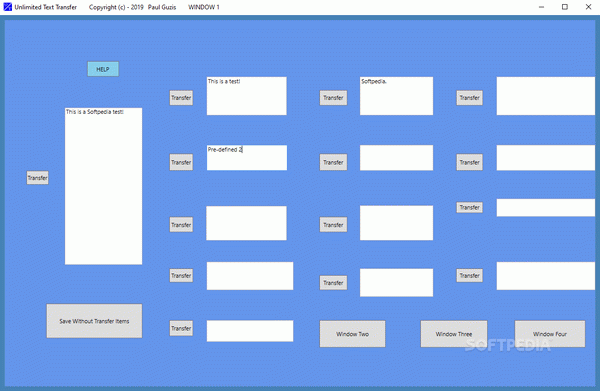Focus the empty box just left of Window Two
Viewport: 600px width, 391px height.
250,331
